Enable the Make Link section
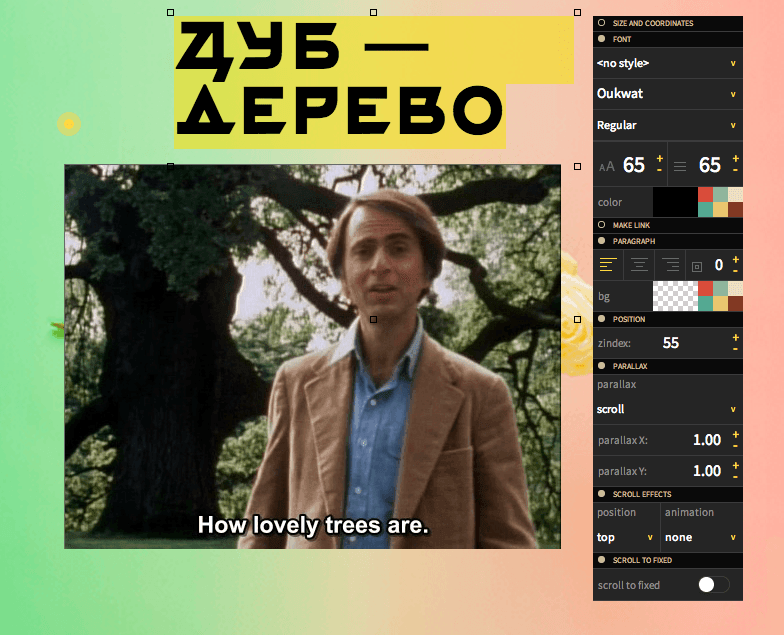Viewport: 784px width, 635px height. coord(602,224)
